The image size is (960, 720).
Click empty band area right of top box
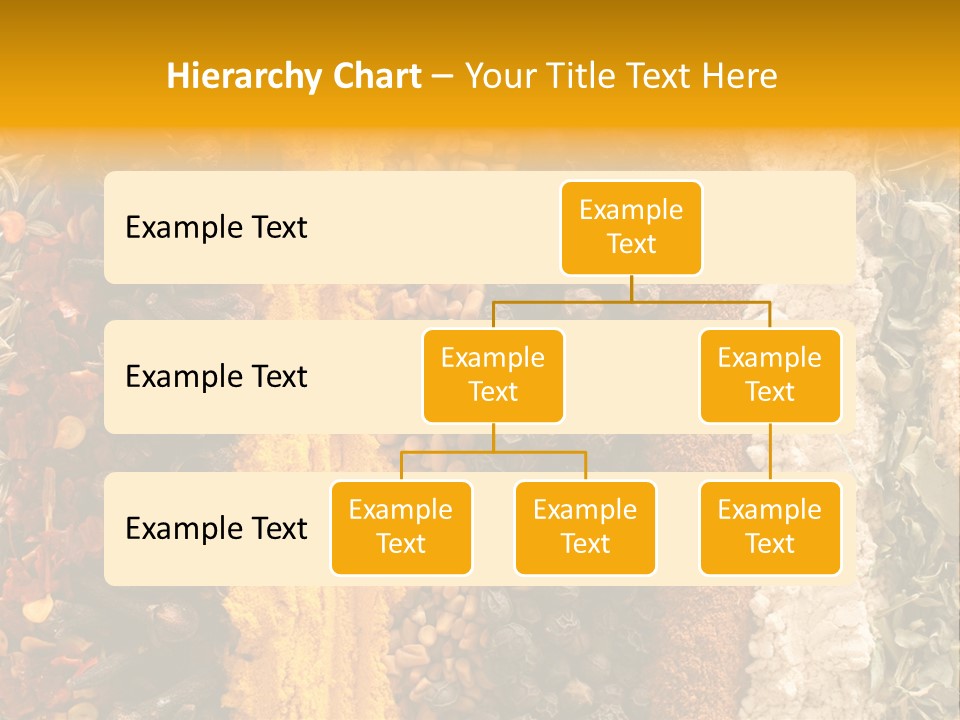click(x=780, y=227)
